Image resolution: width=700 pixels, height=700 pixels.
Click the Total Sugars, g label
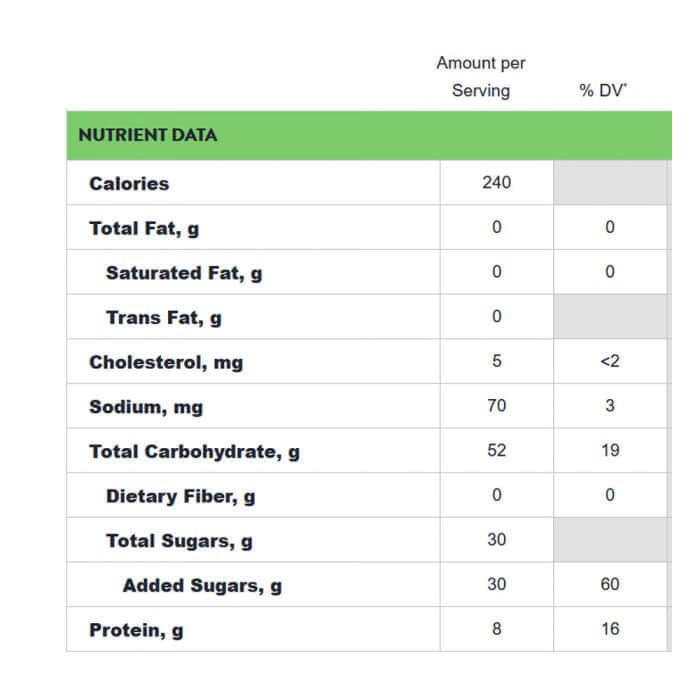pyautogui.click(x=179, y=541)
